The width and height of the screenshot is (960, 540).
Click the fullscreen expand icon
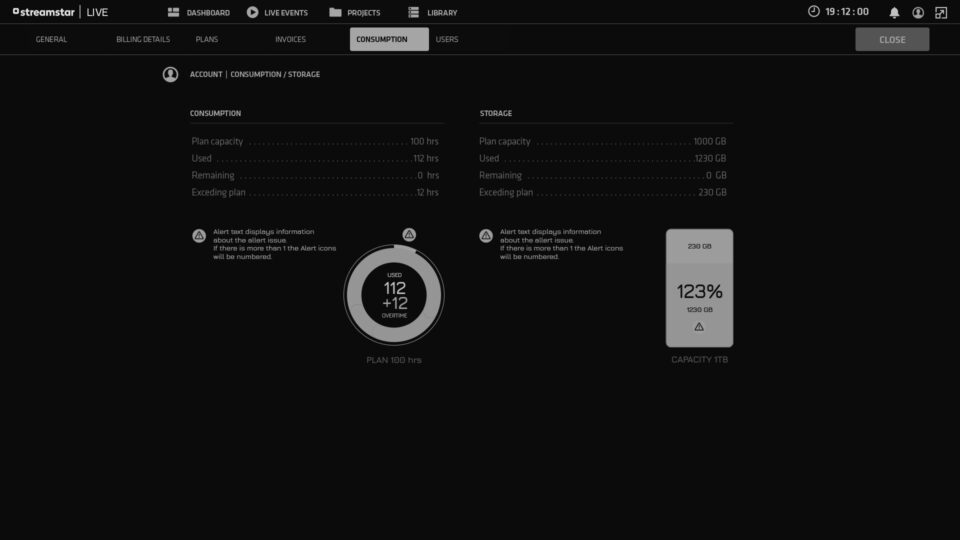[941, 12]
